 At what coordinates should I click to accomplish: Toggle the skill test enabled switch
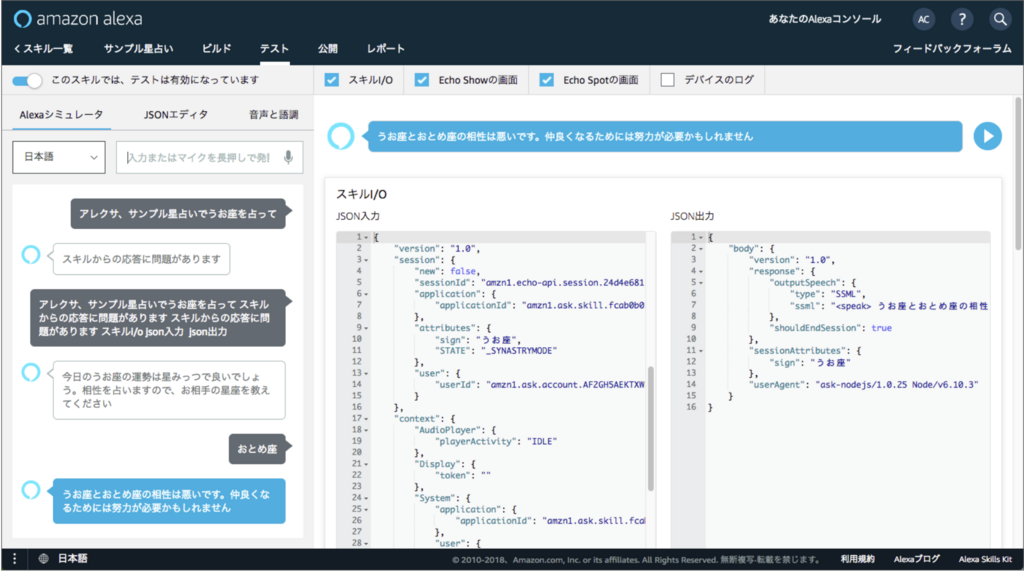[27, 80]
